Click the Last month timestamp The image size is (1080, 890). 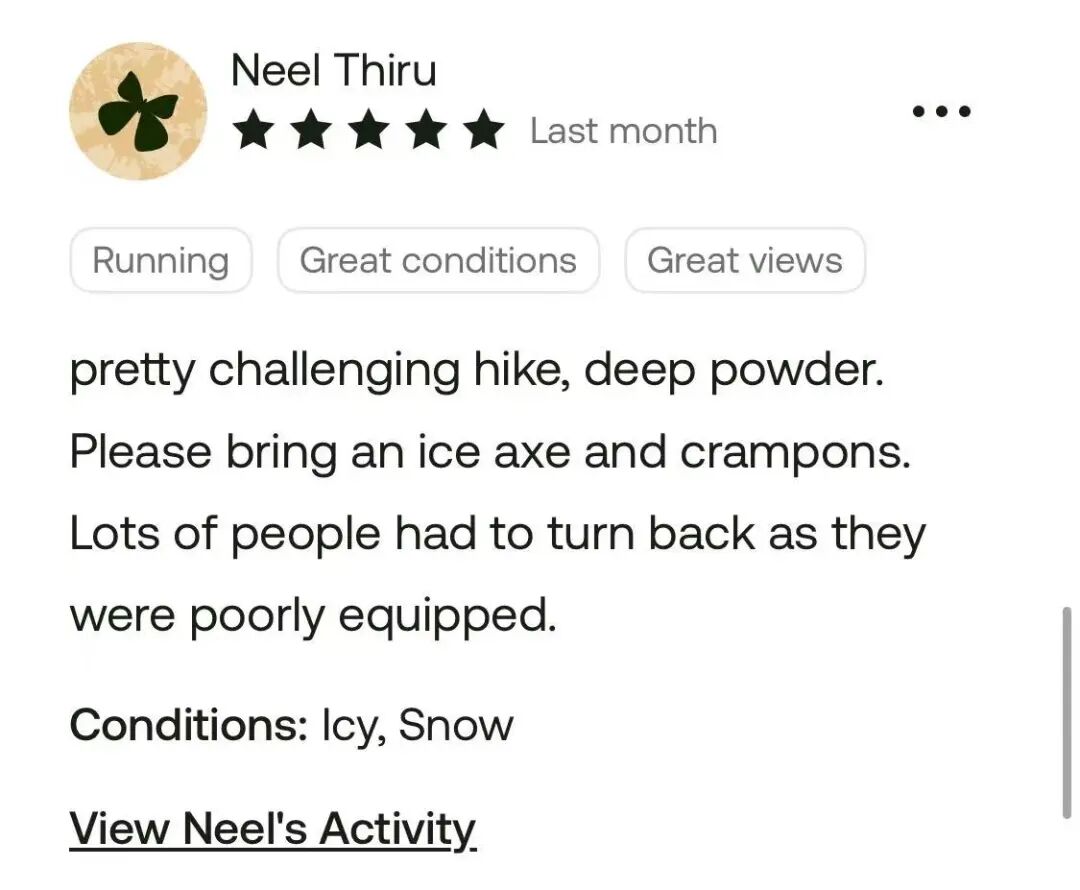tap(623, 131)
